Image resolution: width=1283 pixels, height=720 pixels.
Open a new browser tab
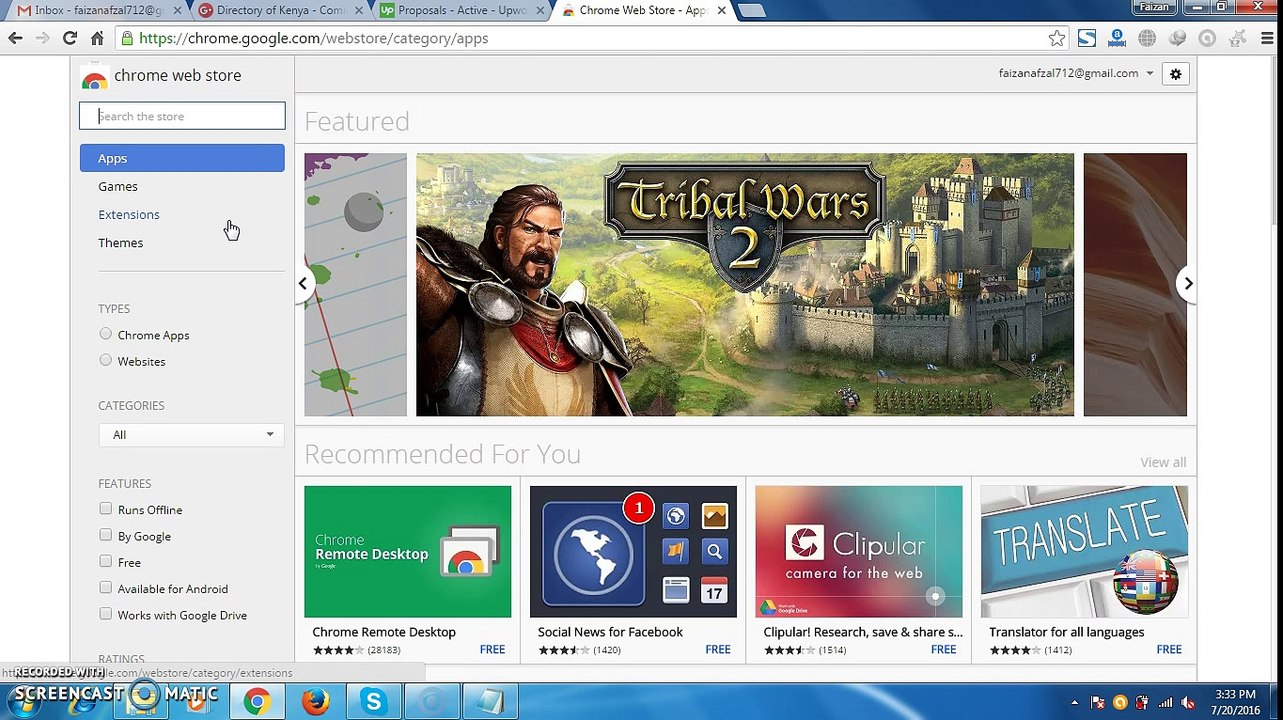click(751, 10)
